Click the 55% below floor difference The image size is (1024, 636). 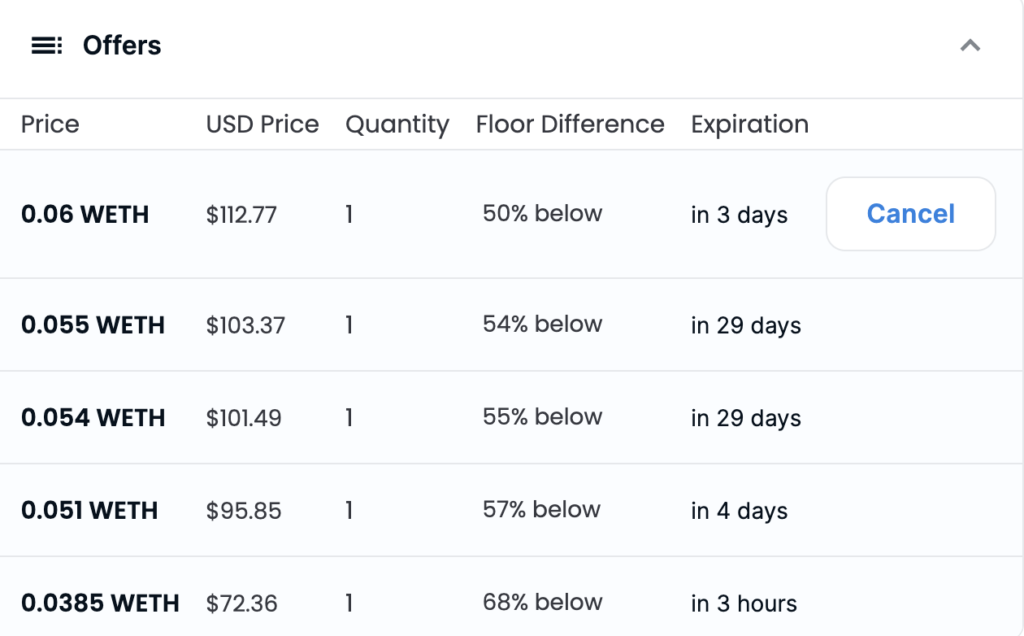tap(542, 417)
